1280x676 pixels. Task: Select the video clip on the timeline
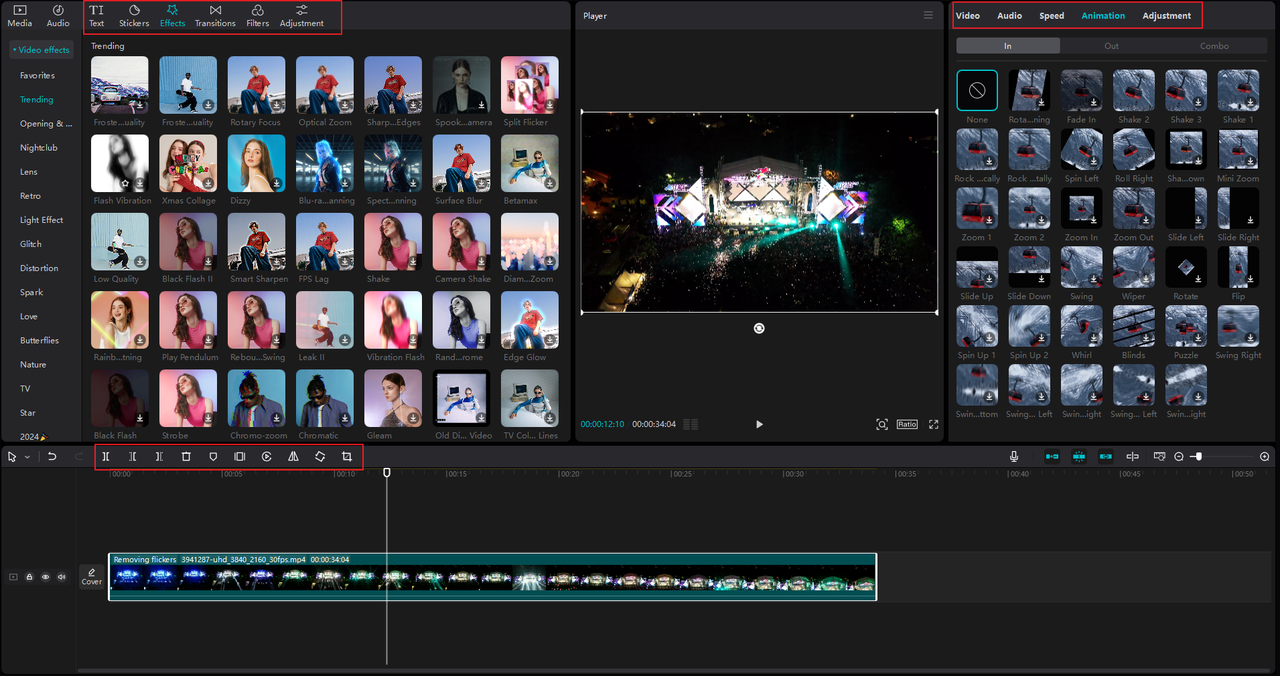coord(492,577)
